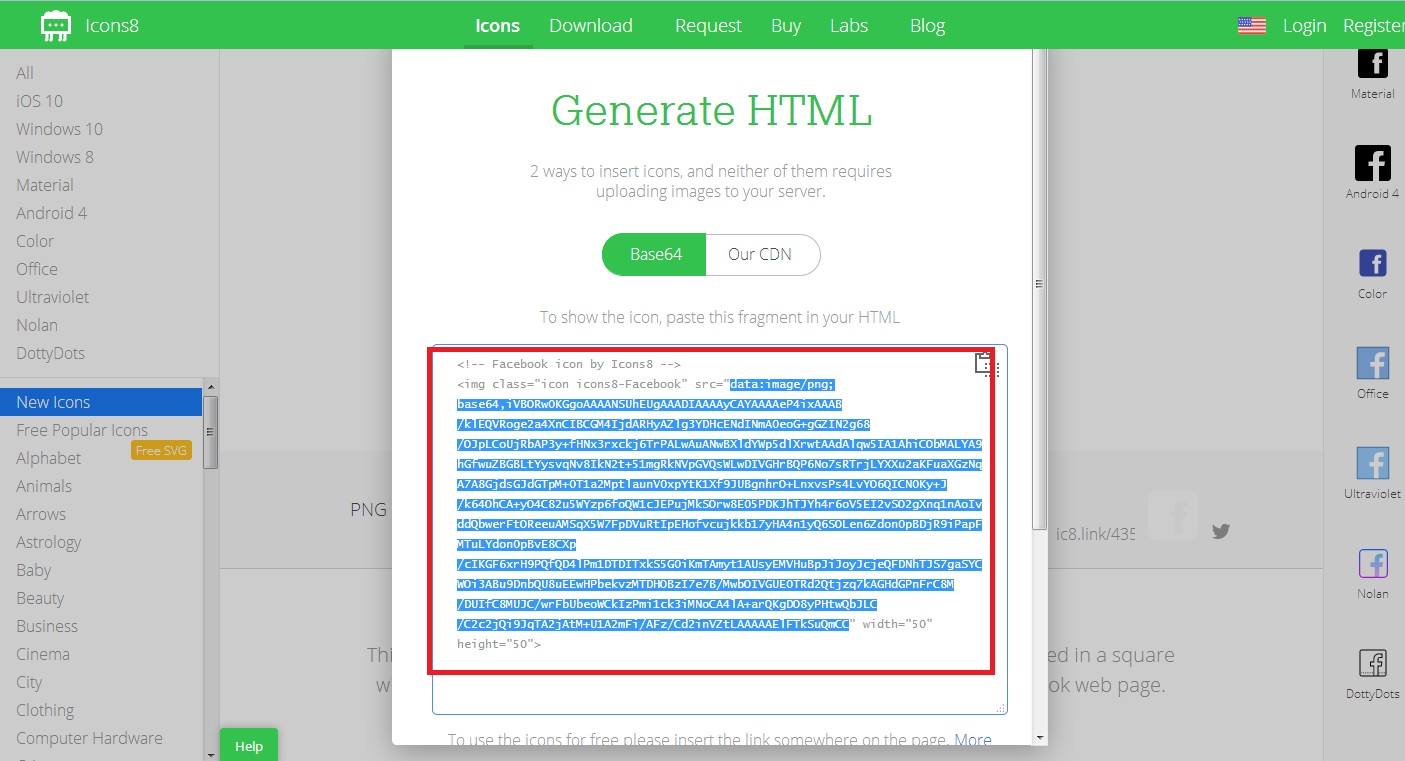Screen dimensions: 1405x761
Task: Click inside the HTML code text area
Action: click(720, 529)
